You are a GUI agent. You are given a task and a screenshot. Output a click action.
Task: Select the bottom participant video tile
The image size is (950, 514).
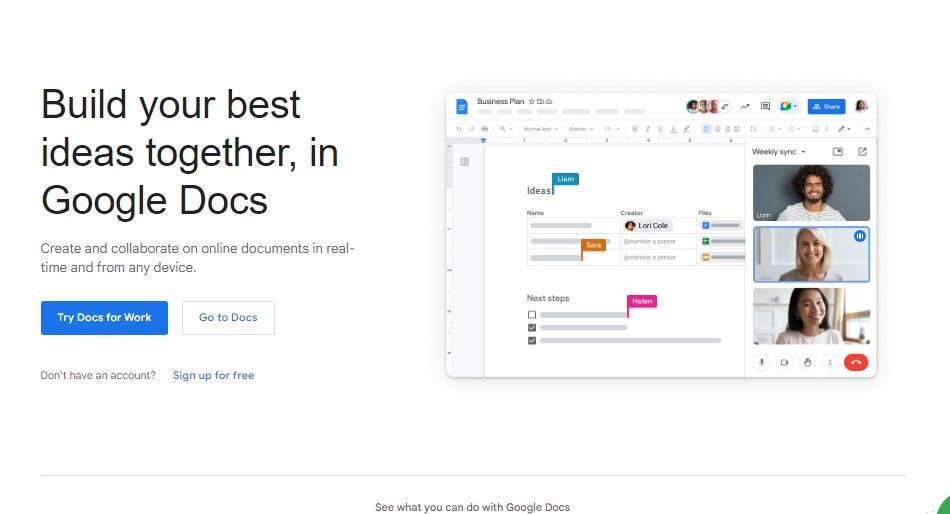811,316
